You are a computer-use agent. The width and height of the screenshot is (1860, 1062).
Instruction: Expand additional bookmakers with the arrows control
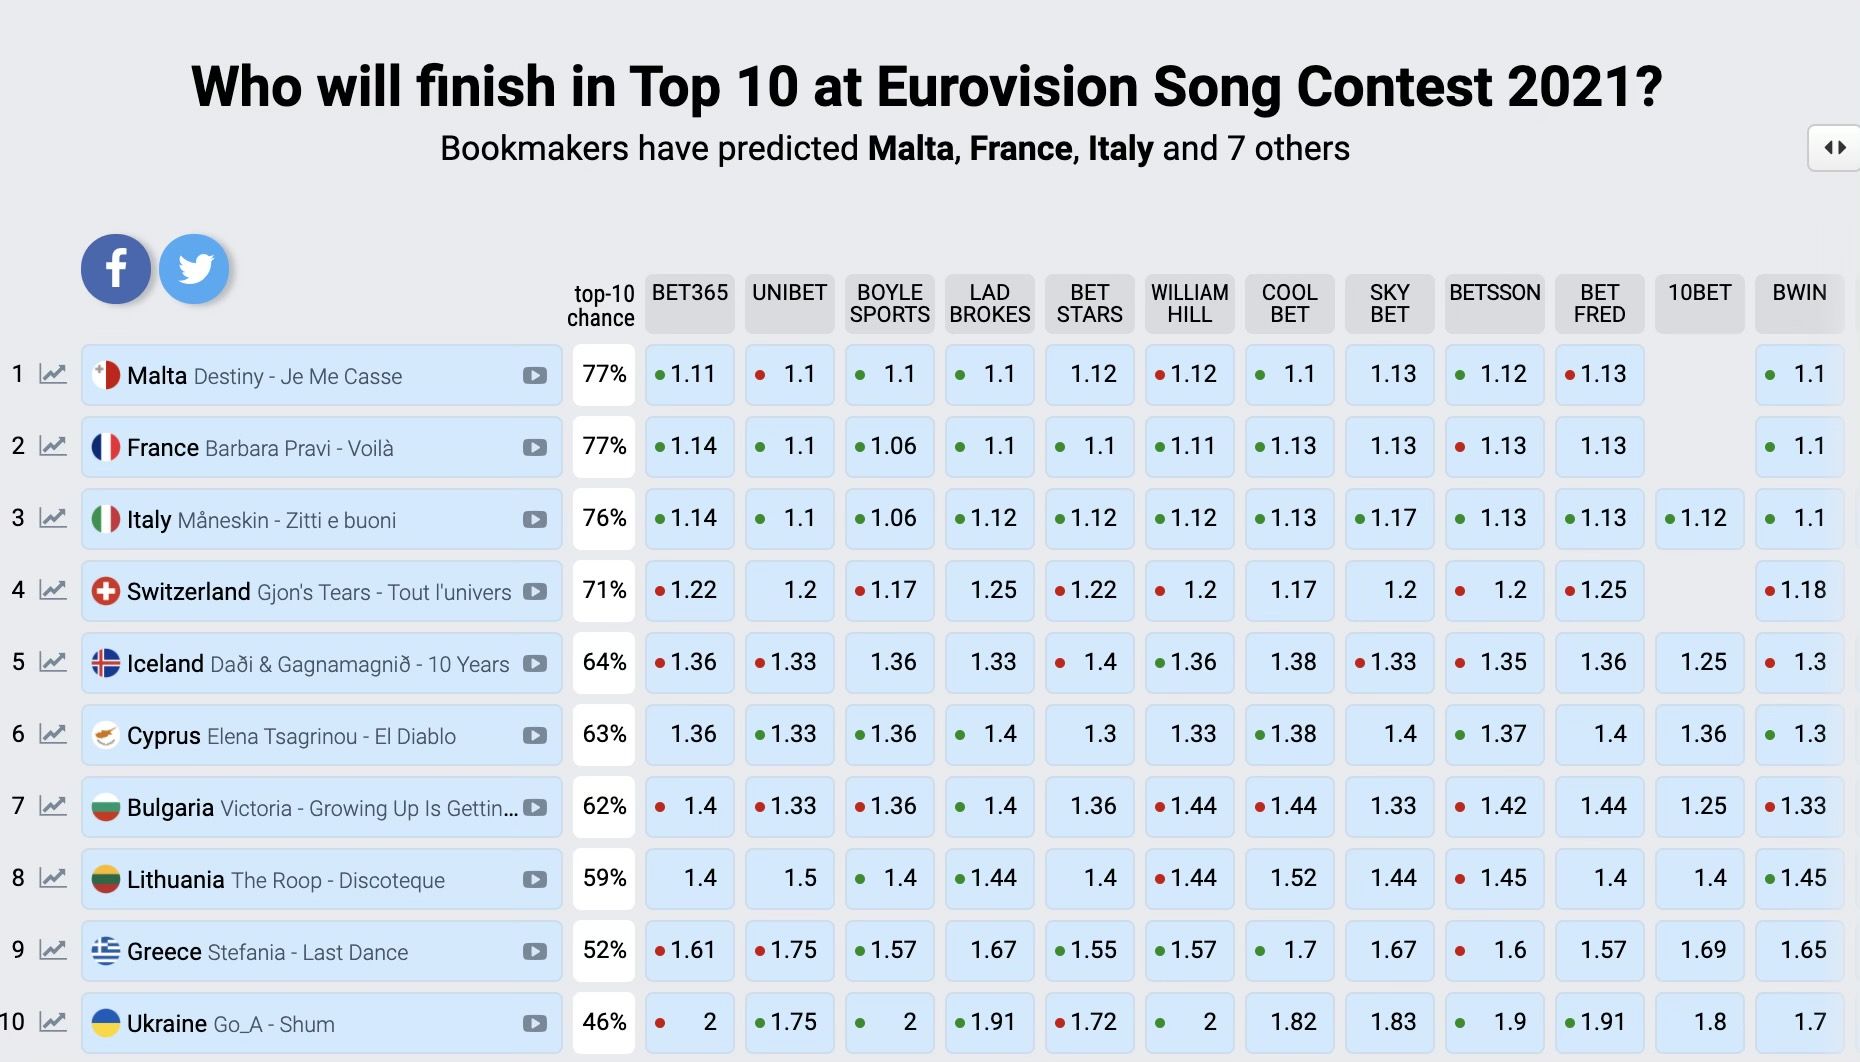1836,147
